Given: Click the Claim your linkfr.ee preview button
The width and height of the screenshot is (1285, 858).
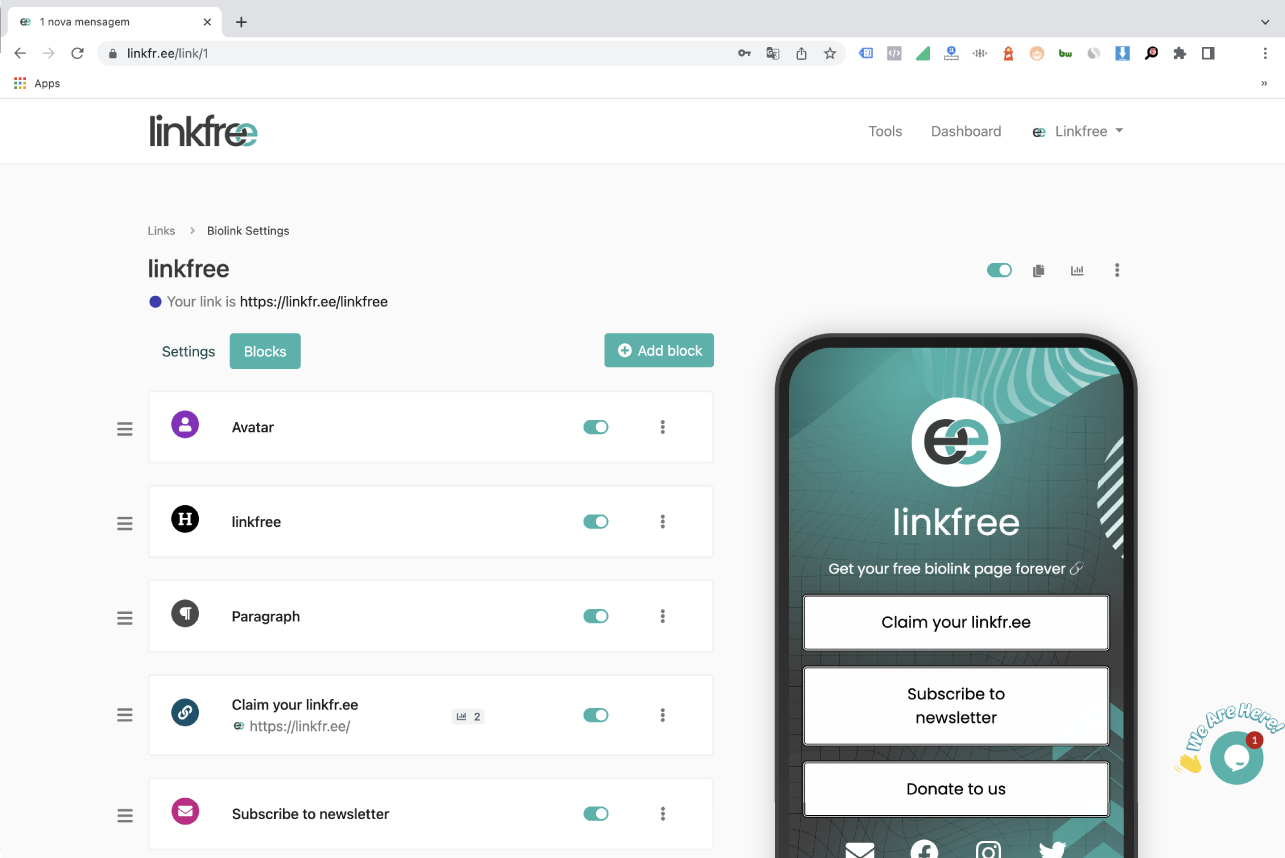Looking at the screenshot, I should 956,622.
